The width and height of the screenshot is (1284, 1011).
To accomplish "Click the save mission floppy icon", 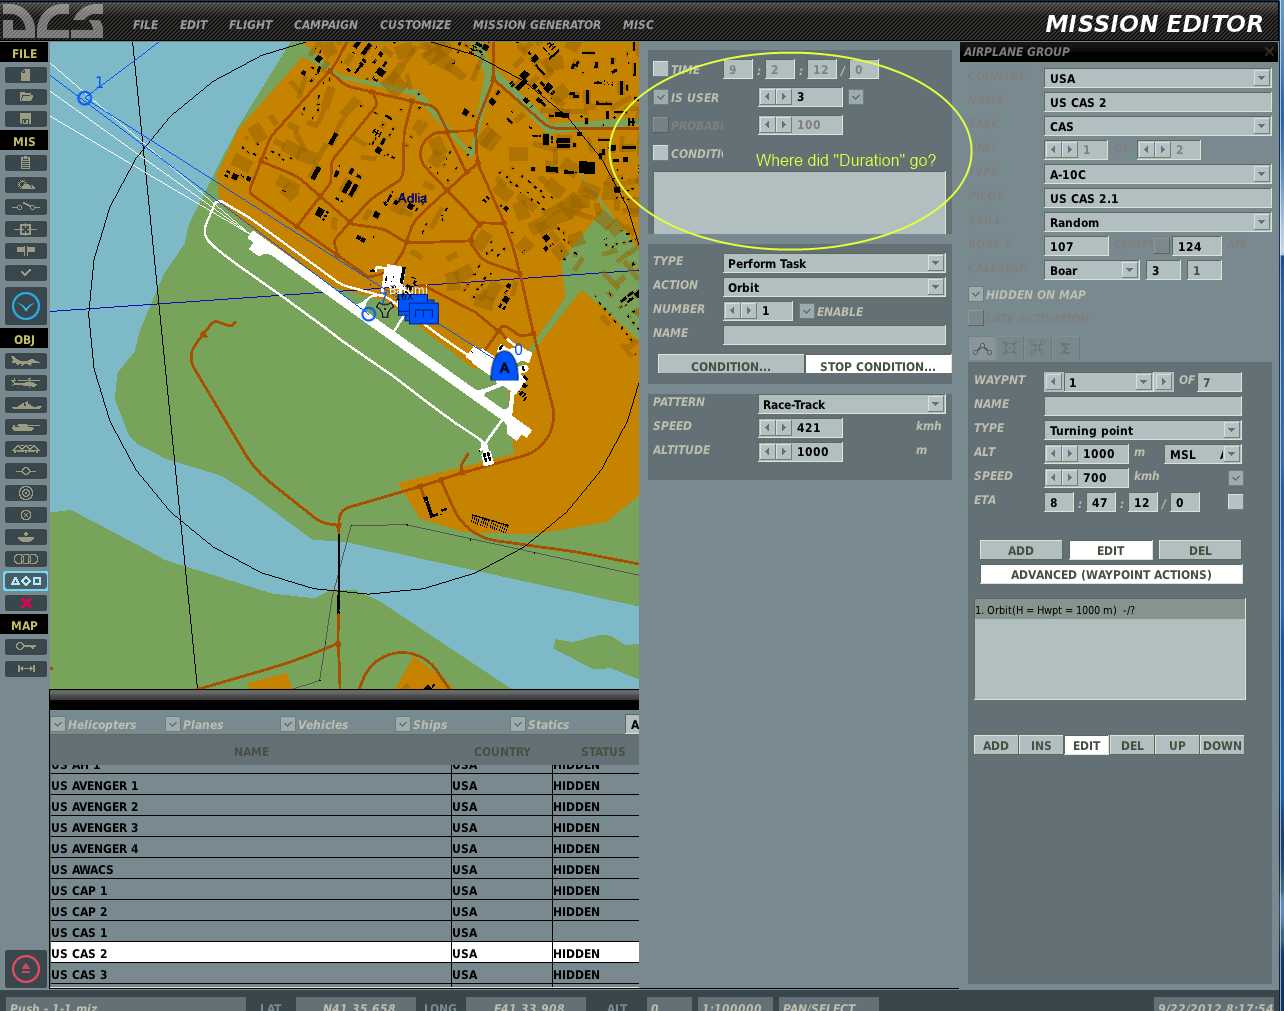I will [25, 119].
